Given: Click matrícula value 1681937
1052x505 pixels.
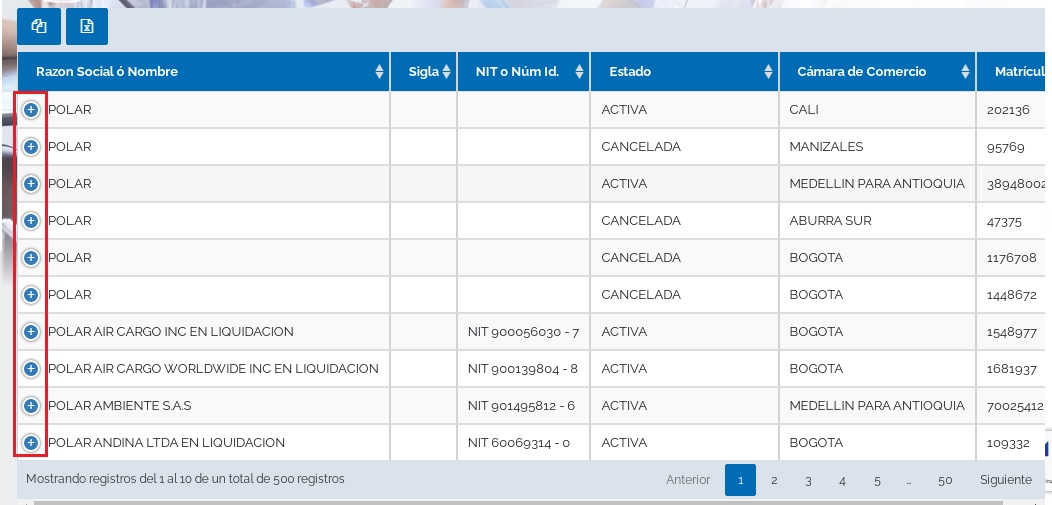Looking at the screenshot, I should [1012, 369].
